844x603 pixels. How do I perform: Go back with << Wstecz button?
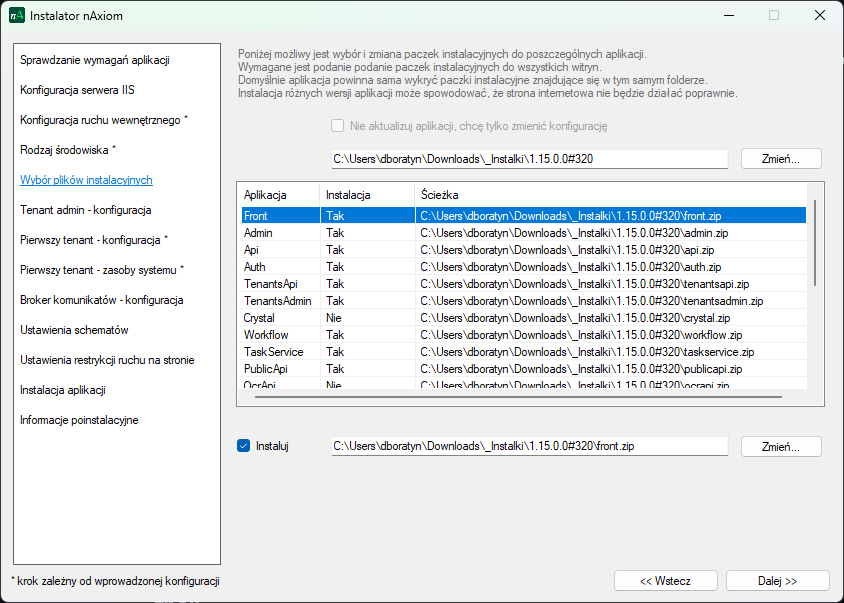(665, 581)
